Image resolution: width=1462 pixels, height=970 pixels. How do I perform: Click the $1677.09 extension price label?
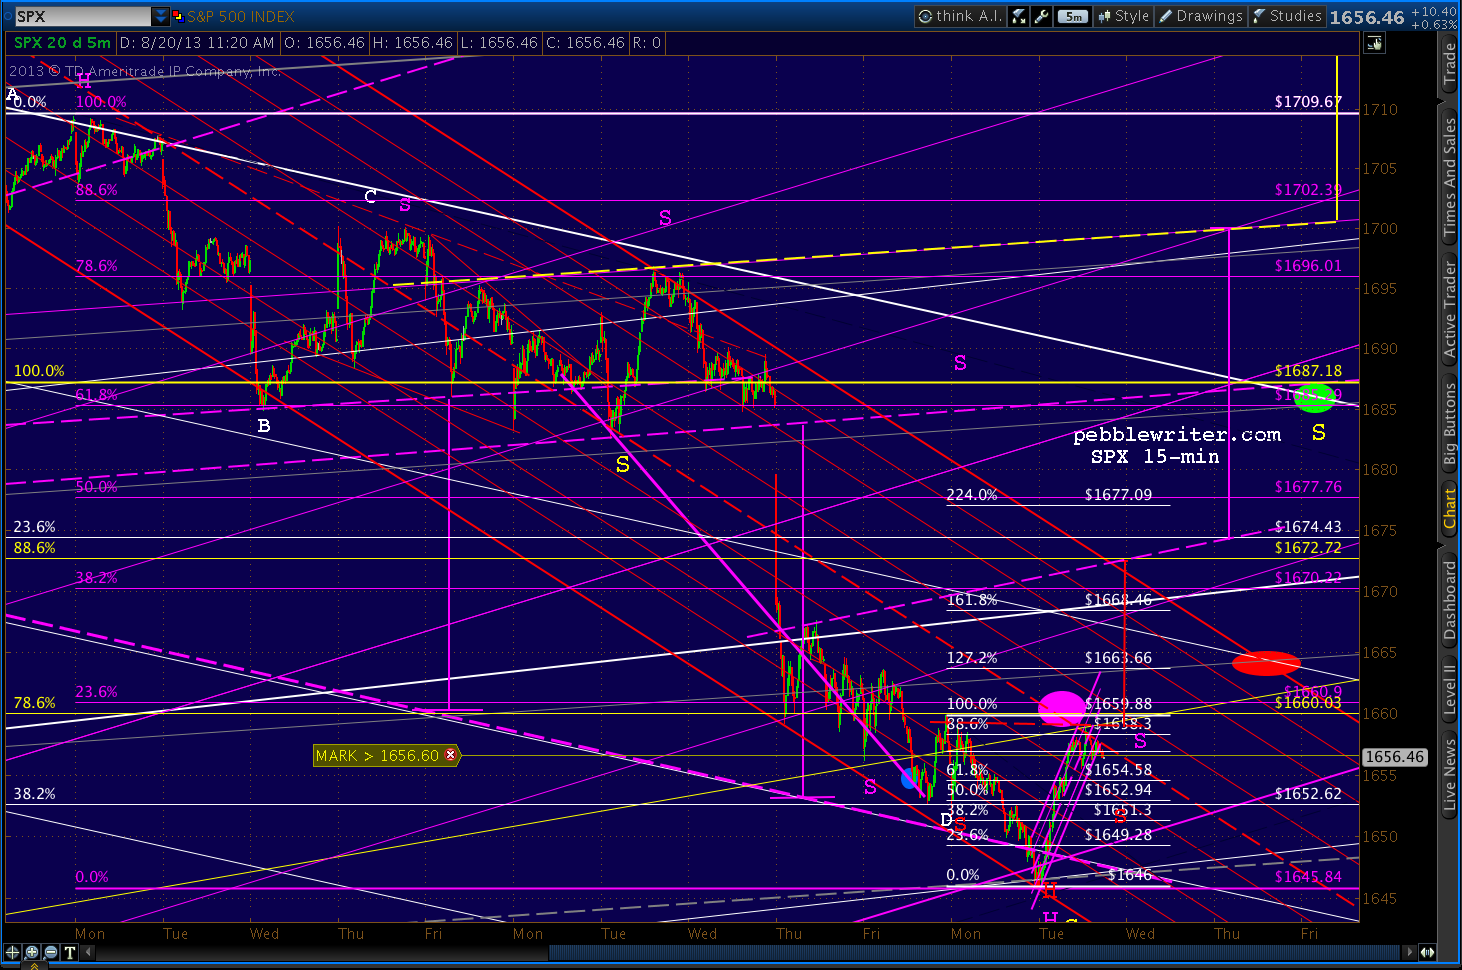click(1118, 494)
